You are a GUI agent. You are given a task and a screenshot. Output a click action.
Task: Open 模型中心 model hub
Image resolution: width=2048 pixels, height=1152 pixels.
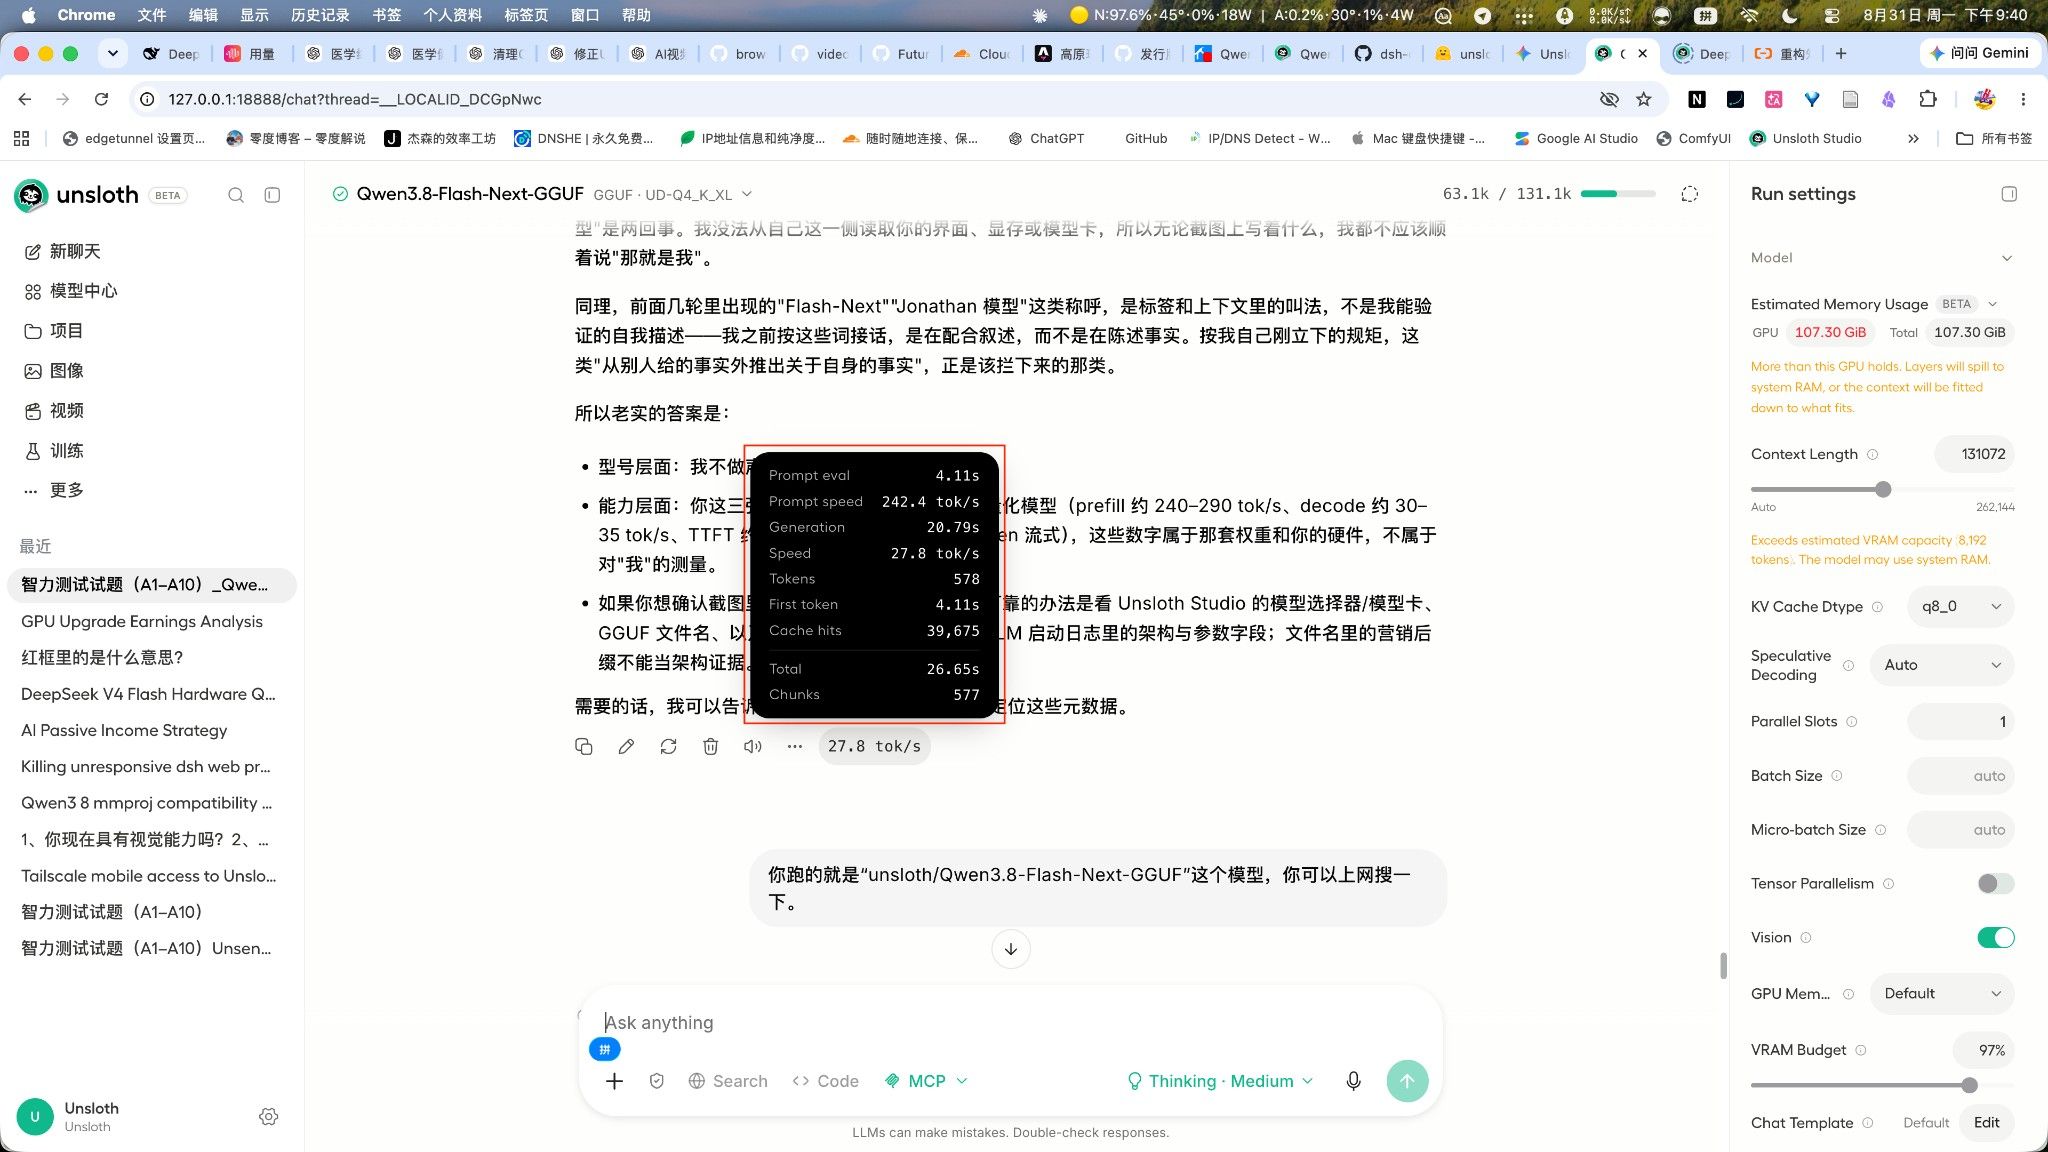point(70,291)
